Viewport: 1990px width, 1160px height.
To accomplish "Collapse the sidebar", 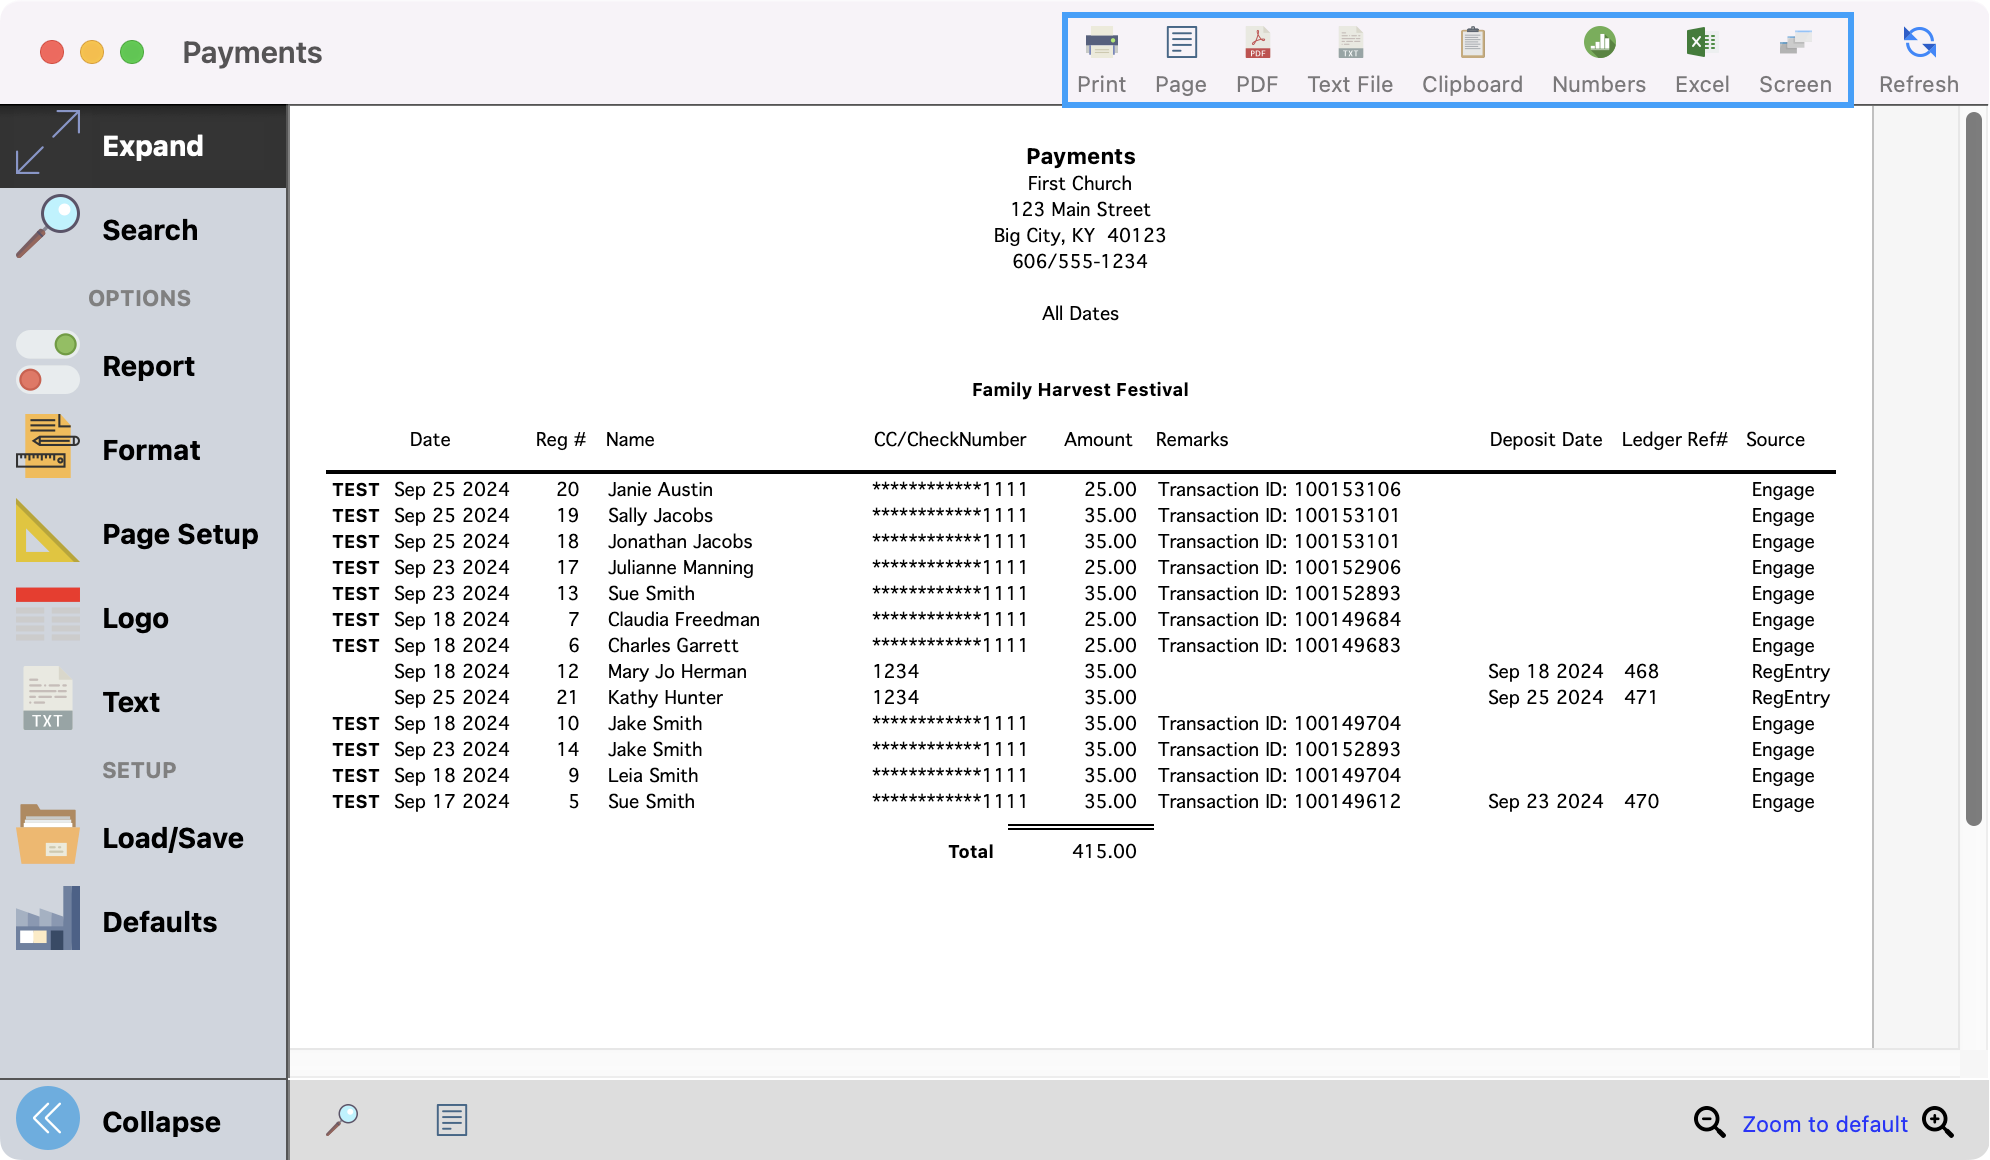I will click(143, 1120).
